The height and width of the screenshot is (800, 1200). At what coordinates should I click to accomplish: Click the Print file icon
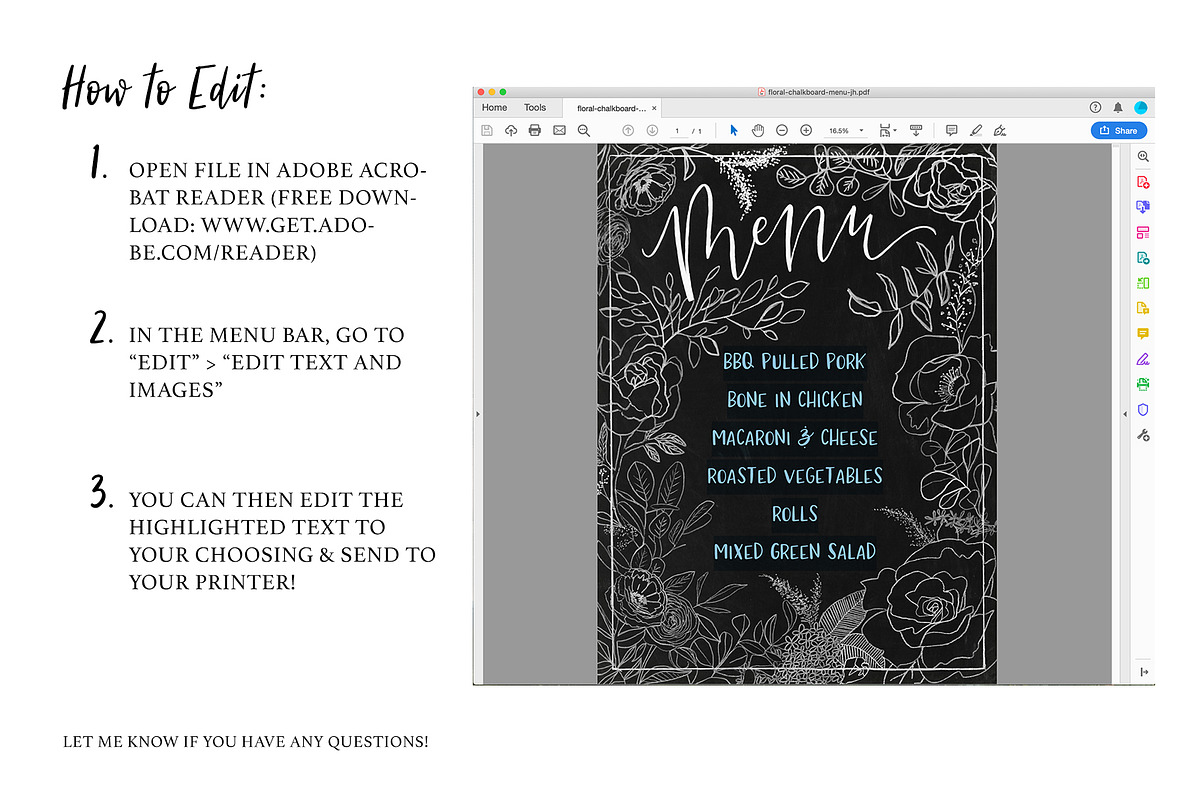535,130
